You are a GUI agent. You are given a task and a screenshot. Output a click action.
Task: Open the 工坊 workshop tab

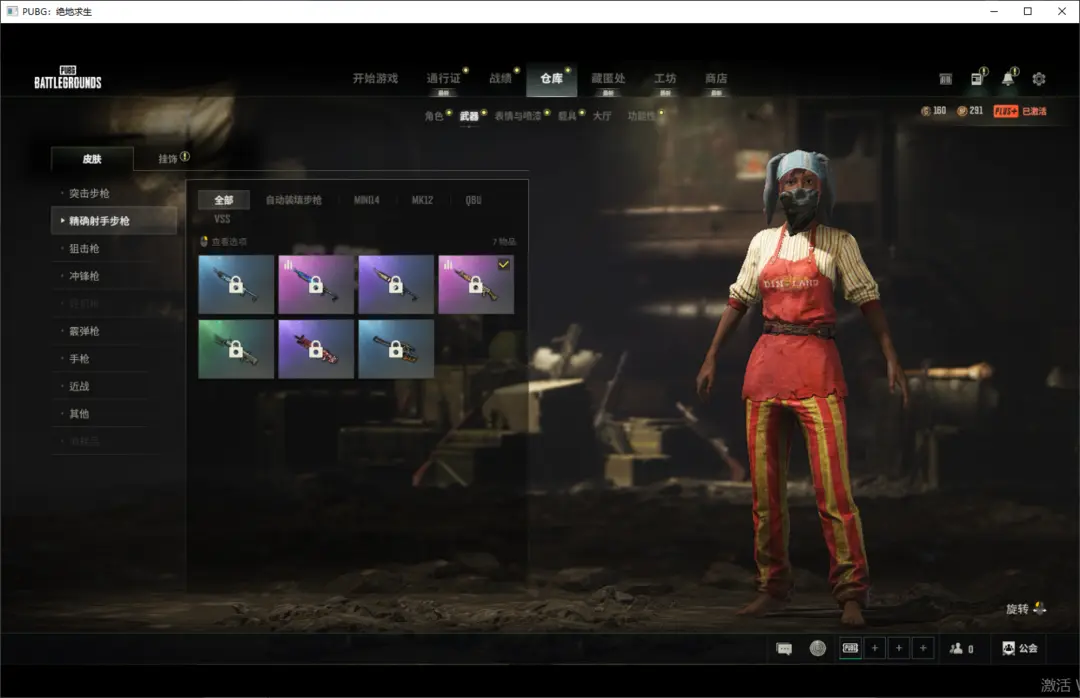click(x=665, y=79)
